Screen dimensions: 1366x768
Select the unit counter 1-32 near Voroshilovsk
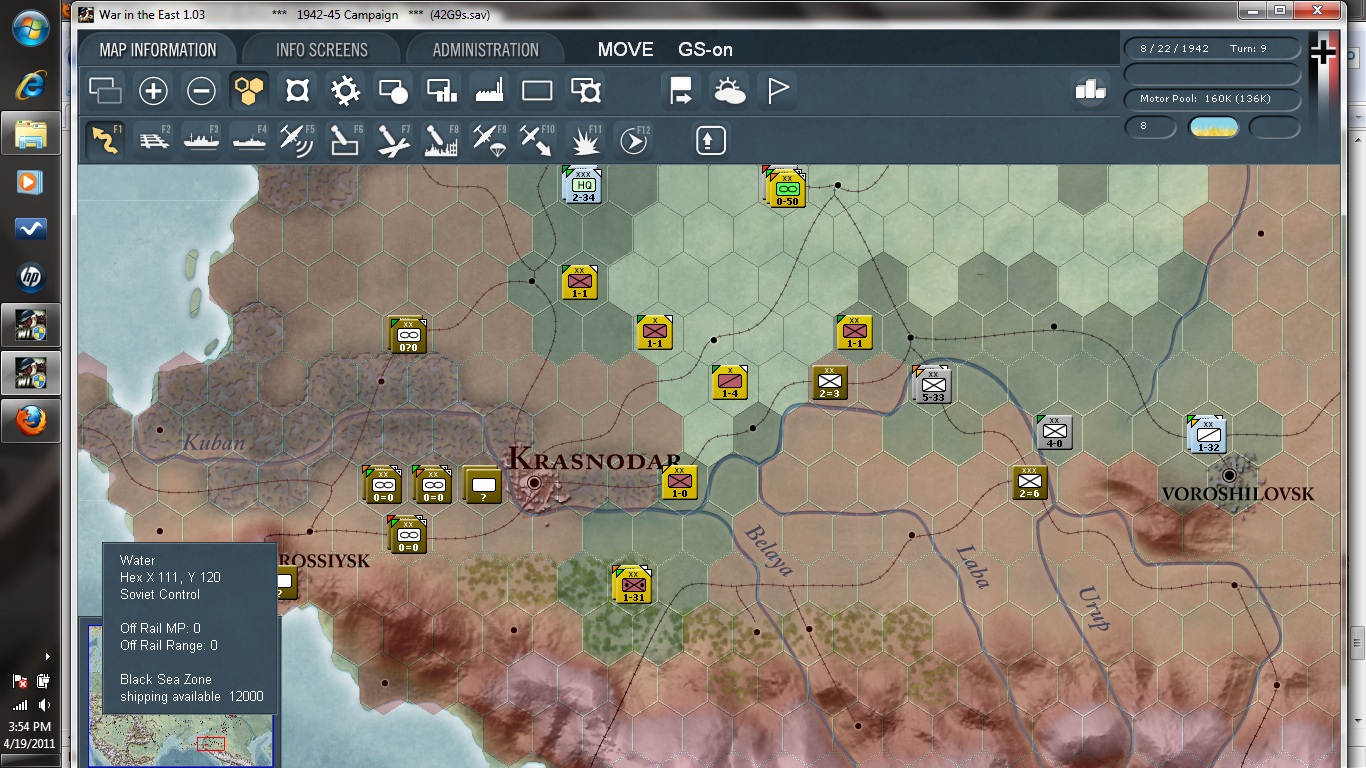(1206, 434)
